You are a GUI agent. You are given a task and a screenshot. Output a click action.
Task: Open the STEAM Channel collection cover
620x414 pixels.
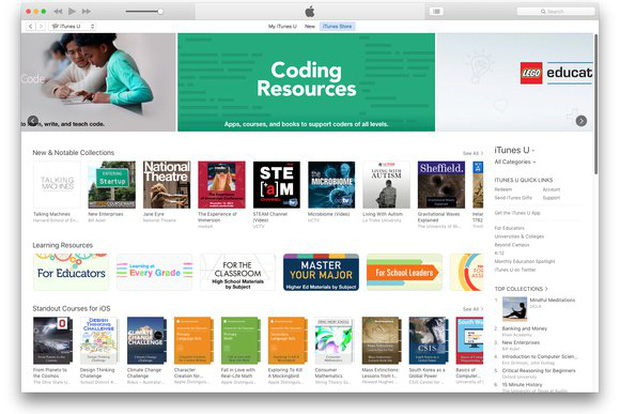pos(276,184)
